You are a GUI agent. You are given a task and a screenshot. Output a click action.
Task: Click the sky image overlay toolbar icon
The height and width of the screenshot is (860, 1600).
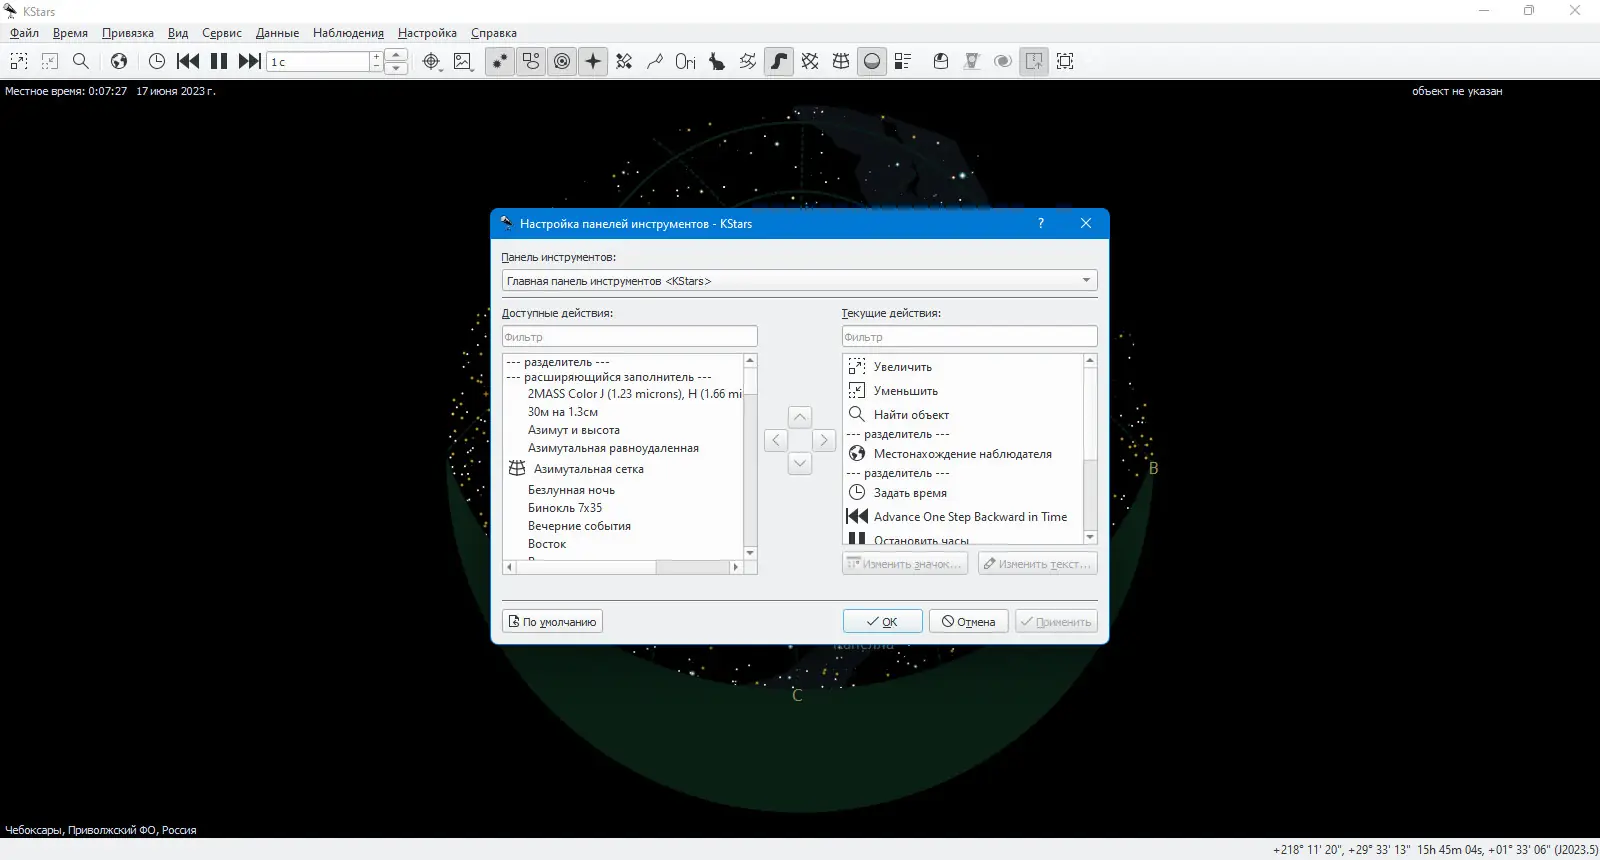coord(462,61)
